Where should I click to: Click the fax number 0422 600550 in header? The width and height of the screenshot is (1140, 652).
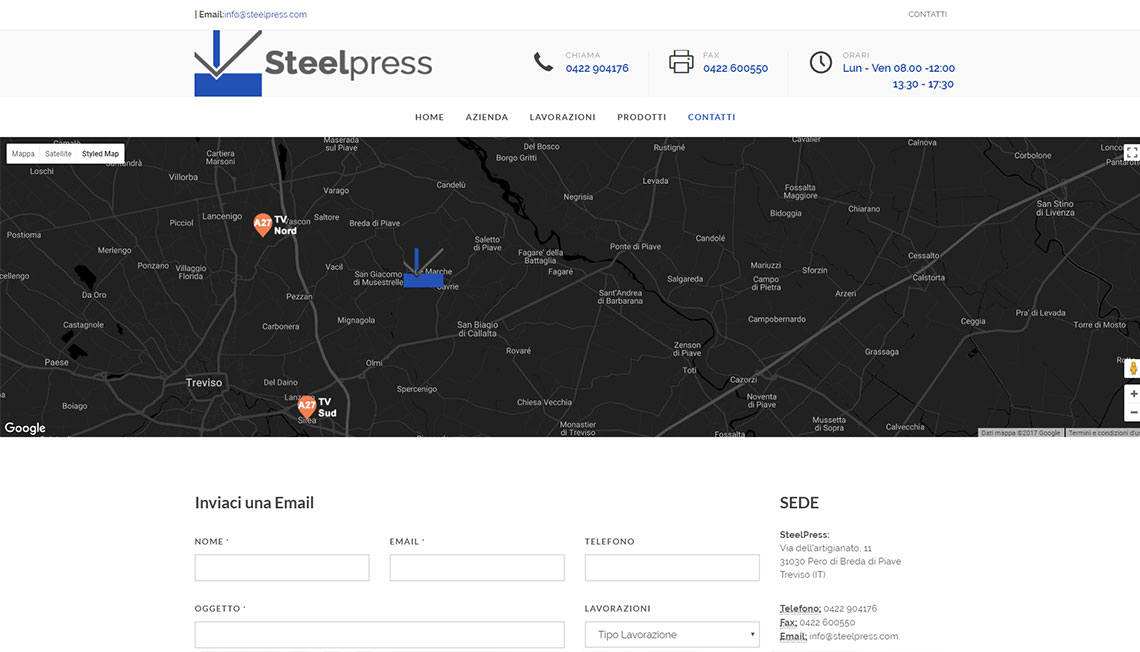point(735,68)
